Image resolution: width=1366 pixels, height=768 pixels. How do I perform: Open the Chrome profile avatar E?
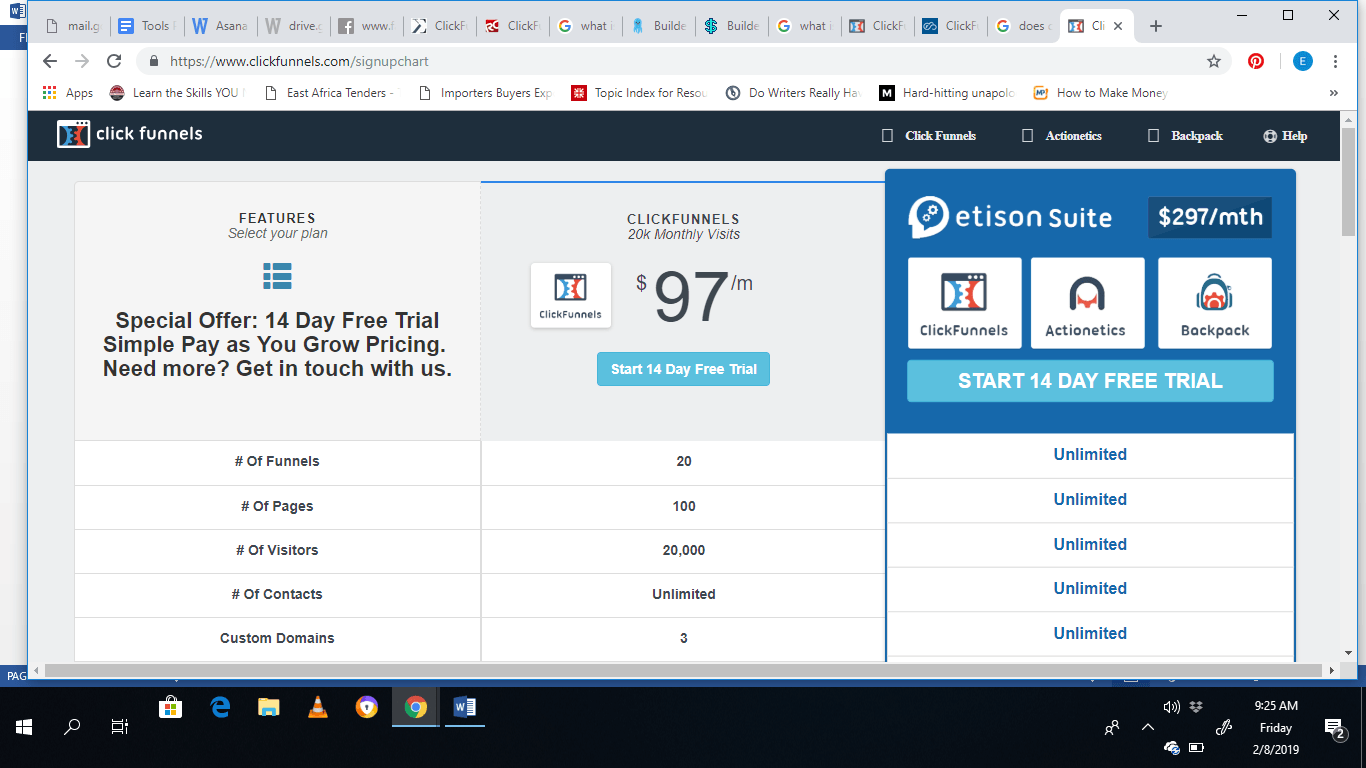(x=1302, y=61)
